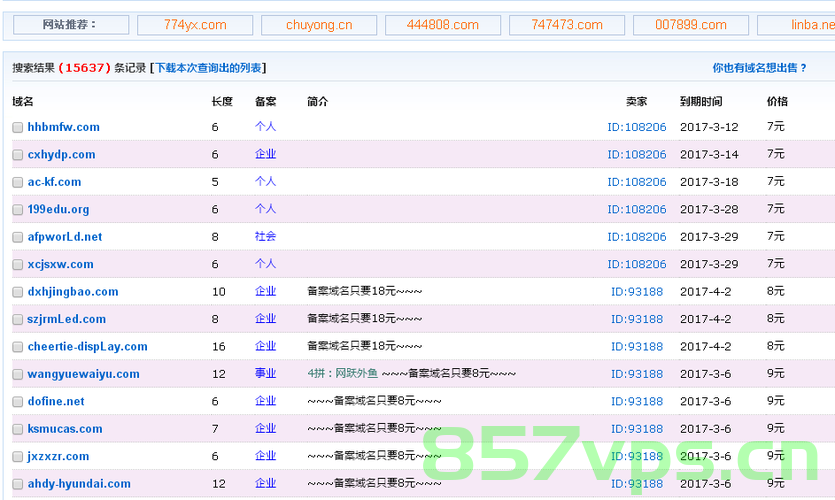View domain ac-kf.com

54,182
